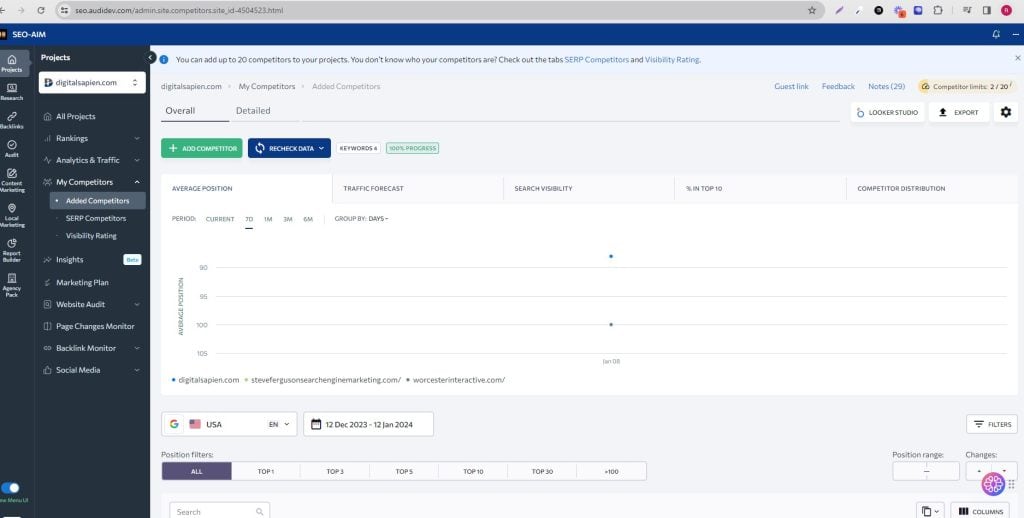Expand the Website Audit menu
Image resolution: width=1024 pixels, height=518 pixels.
click(x=91, y=304)
